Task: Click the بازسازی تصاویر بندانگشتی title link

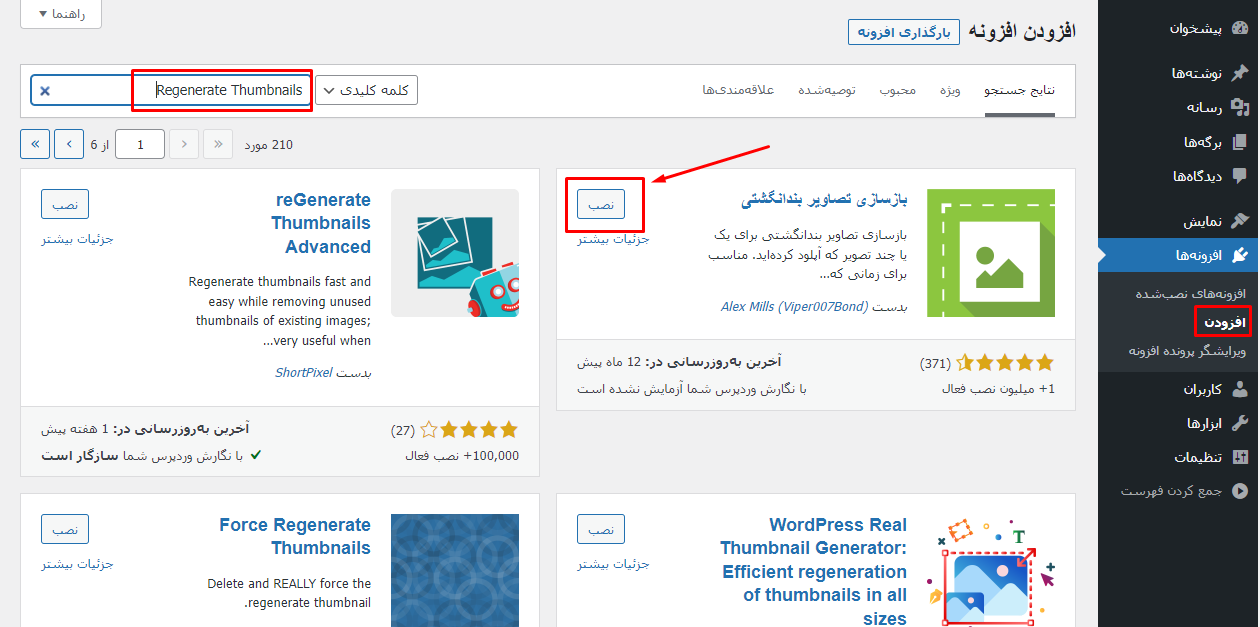Action: click(824, 200)
